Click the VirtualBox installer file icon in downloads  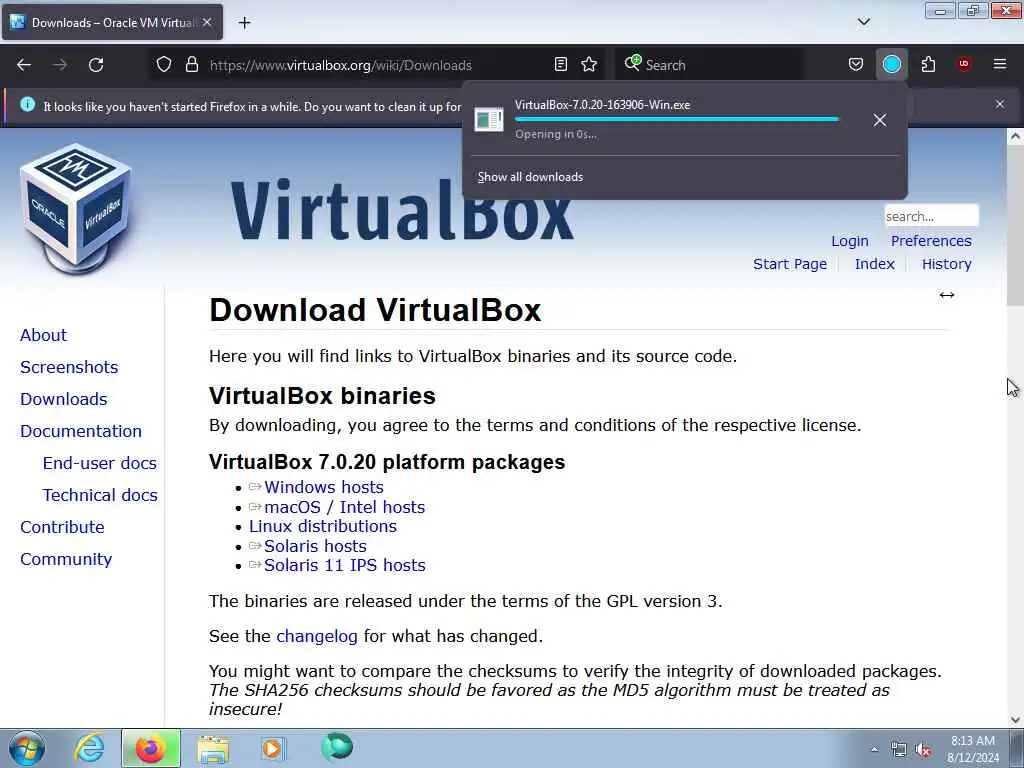coord(488,120)
